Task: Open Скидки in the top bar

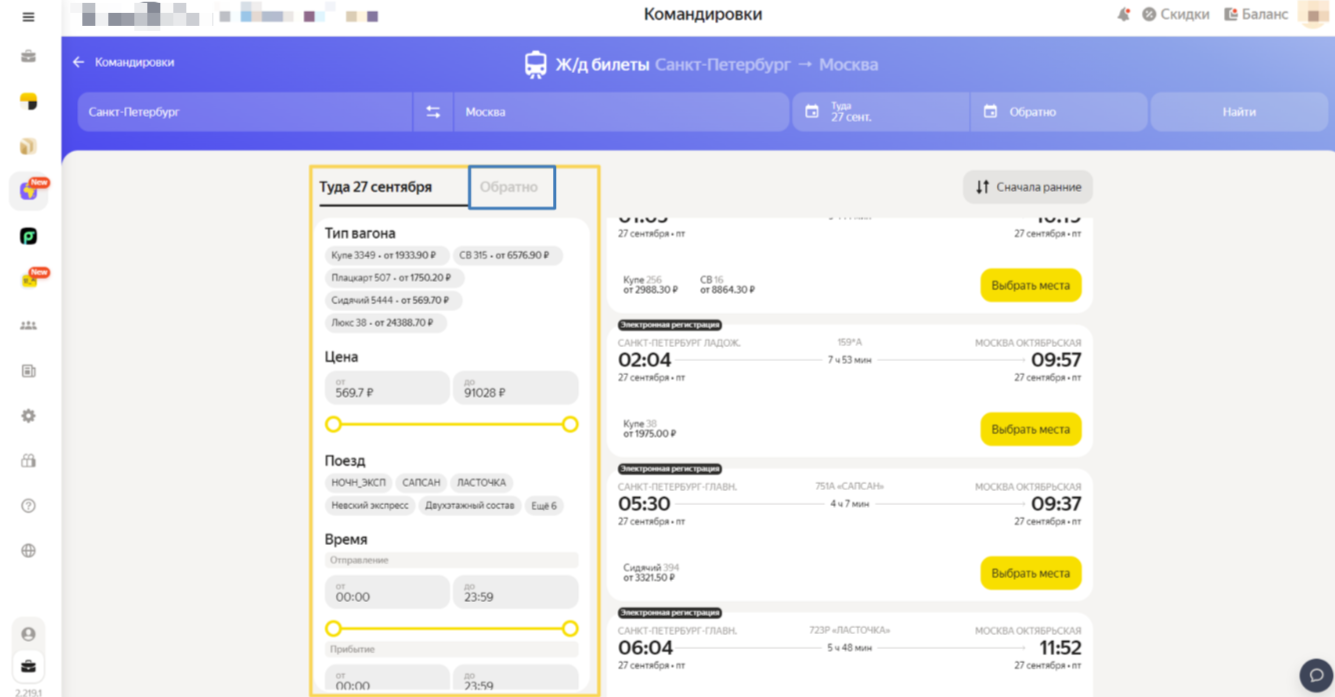Action: pyautogui.click(x=1176, y=14)
